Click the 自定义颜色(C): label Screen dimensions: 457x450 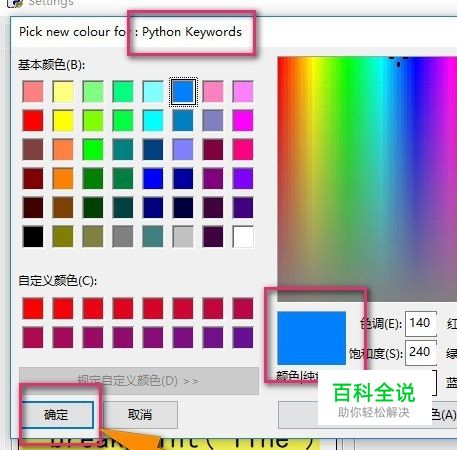(58, 281)
